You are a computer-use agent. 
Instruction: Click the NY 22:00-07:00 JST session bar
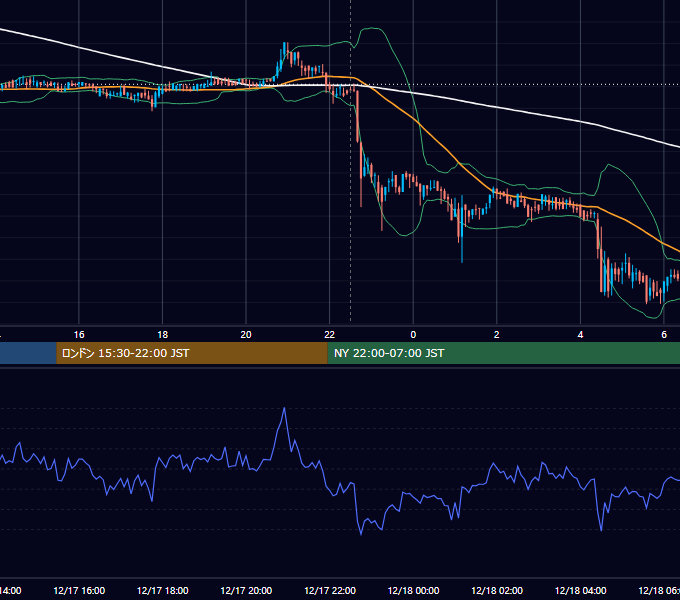(x=503, y=353)
